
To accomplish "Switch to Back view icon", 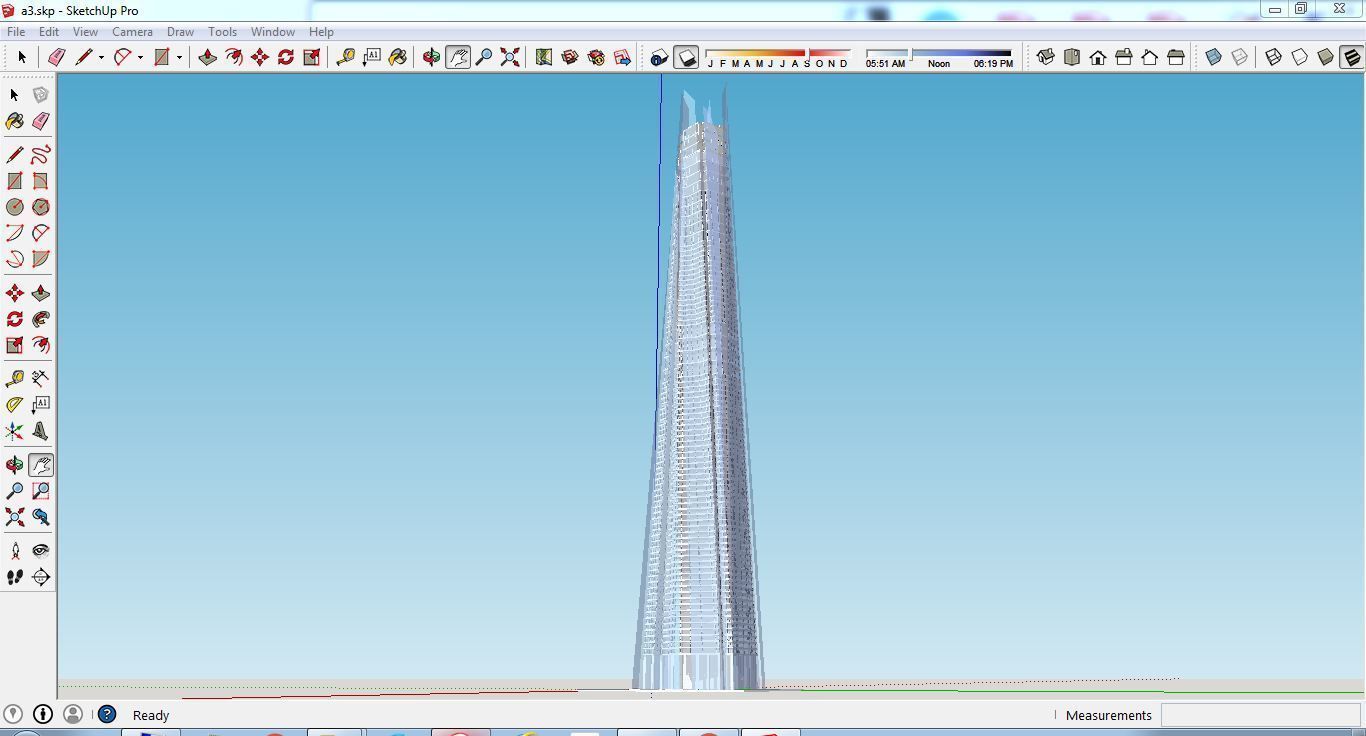I will click(x=1149, y=58).
